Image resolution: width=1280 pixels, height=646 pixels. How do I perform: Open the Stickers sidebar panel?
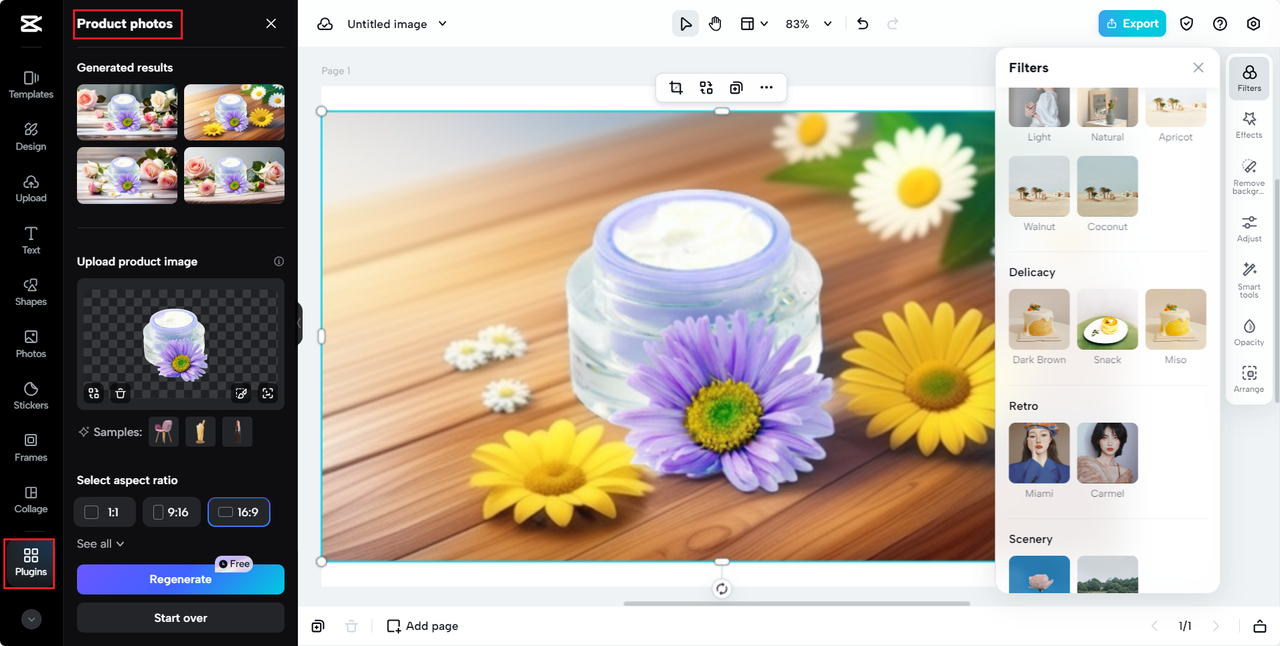click(x=31, y=396)
